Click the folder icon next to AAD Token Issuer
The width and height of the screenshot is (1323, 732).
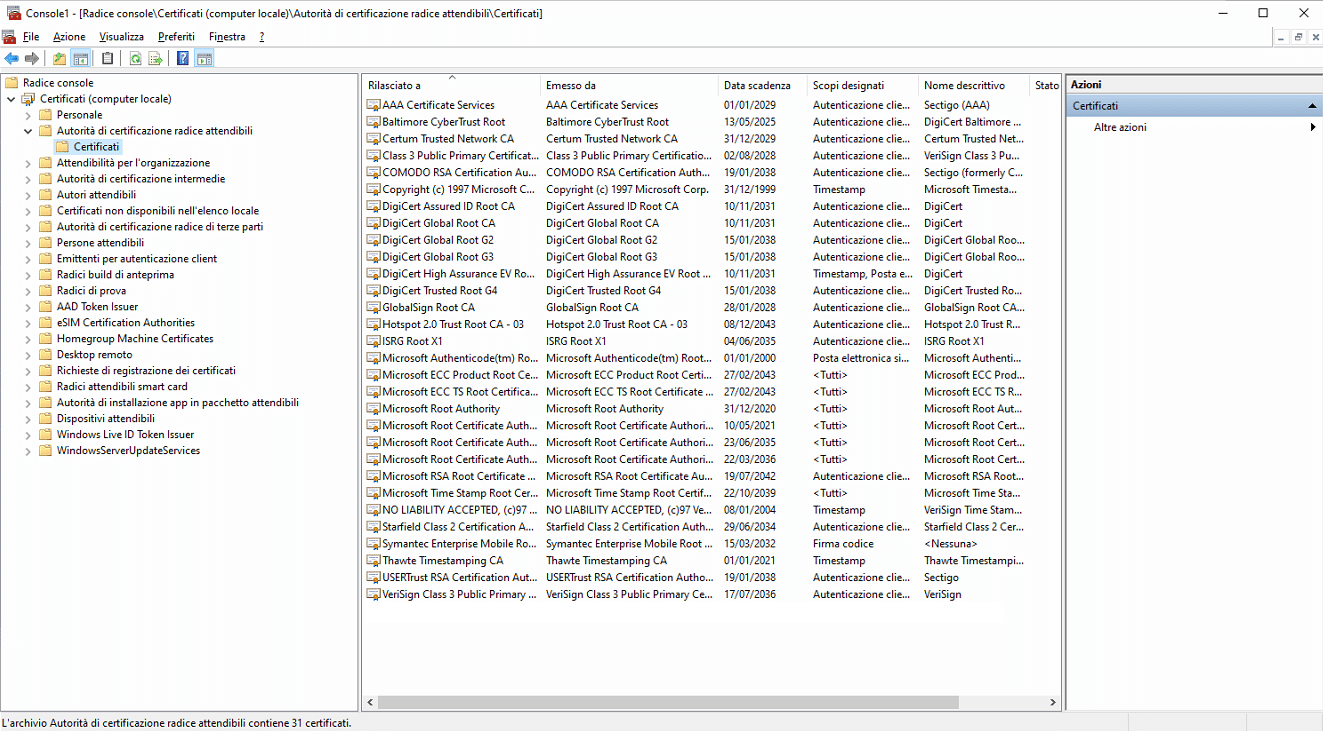[45, 307]
